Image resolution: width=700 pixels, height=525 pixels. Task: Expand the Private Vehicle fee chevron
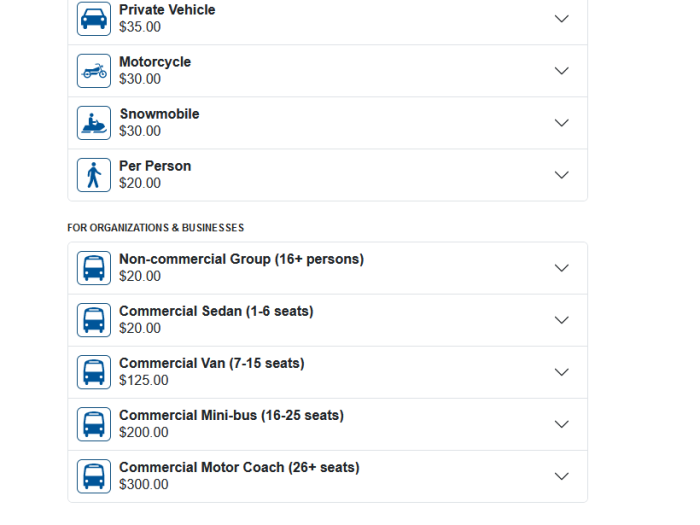[562, 18]
